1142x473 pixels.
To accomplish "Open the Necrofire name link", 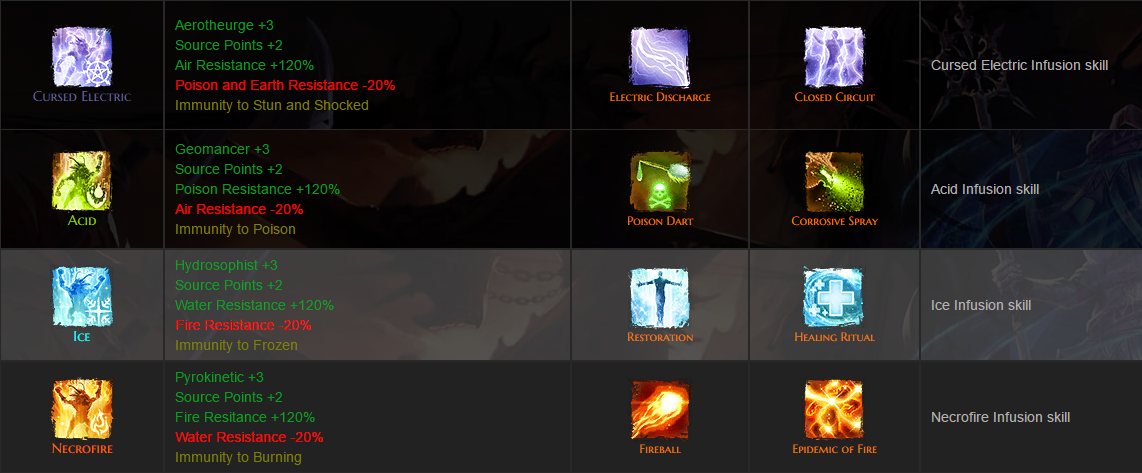I will (x=82, y=449).
